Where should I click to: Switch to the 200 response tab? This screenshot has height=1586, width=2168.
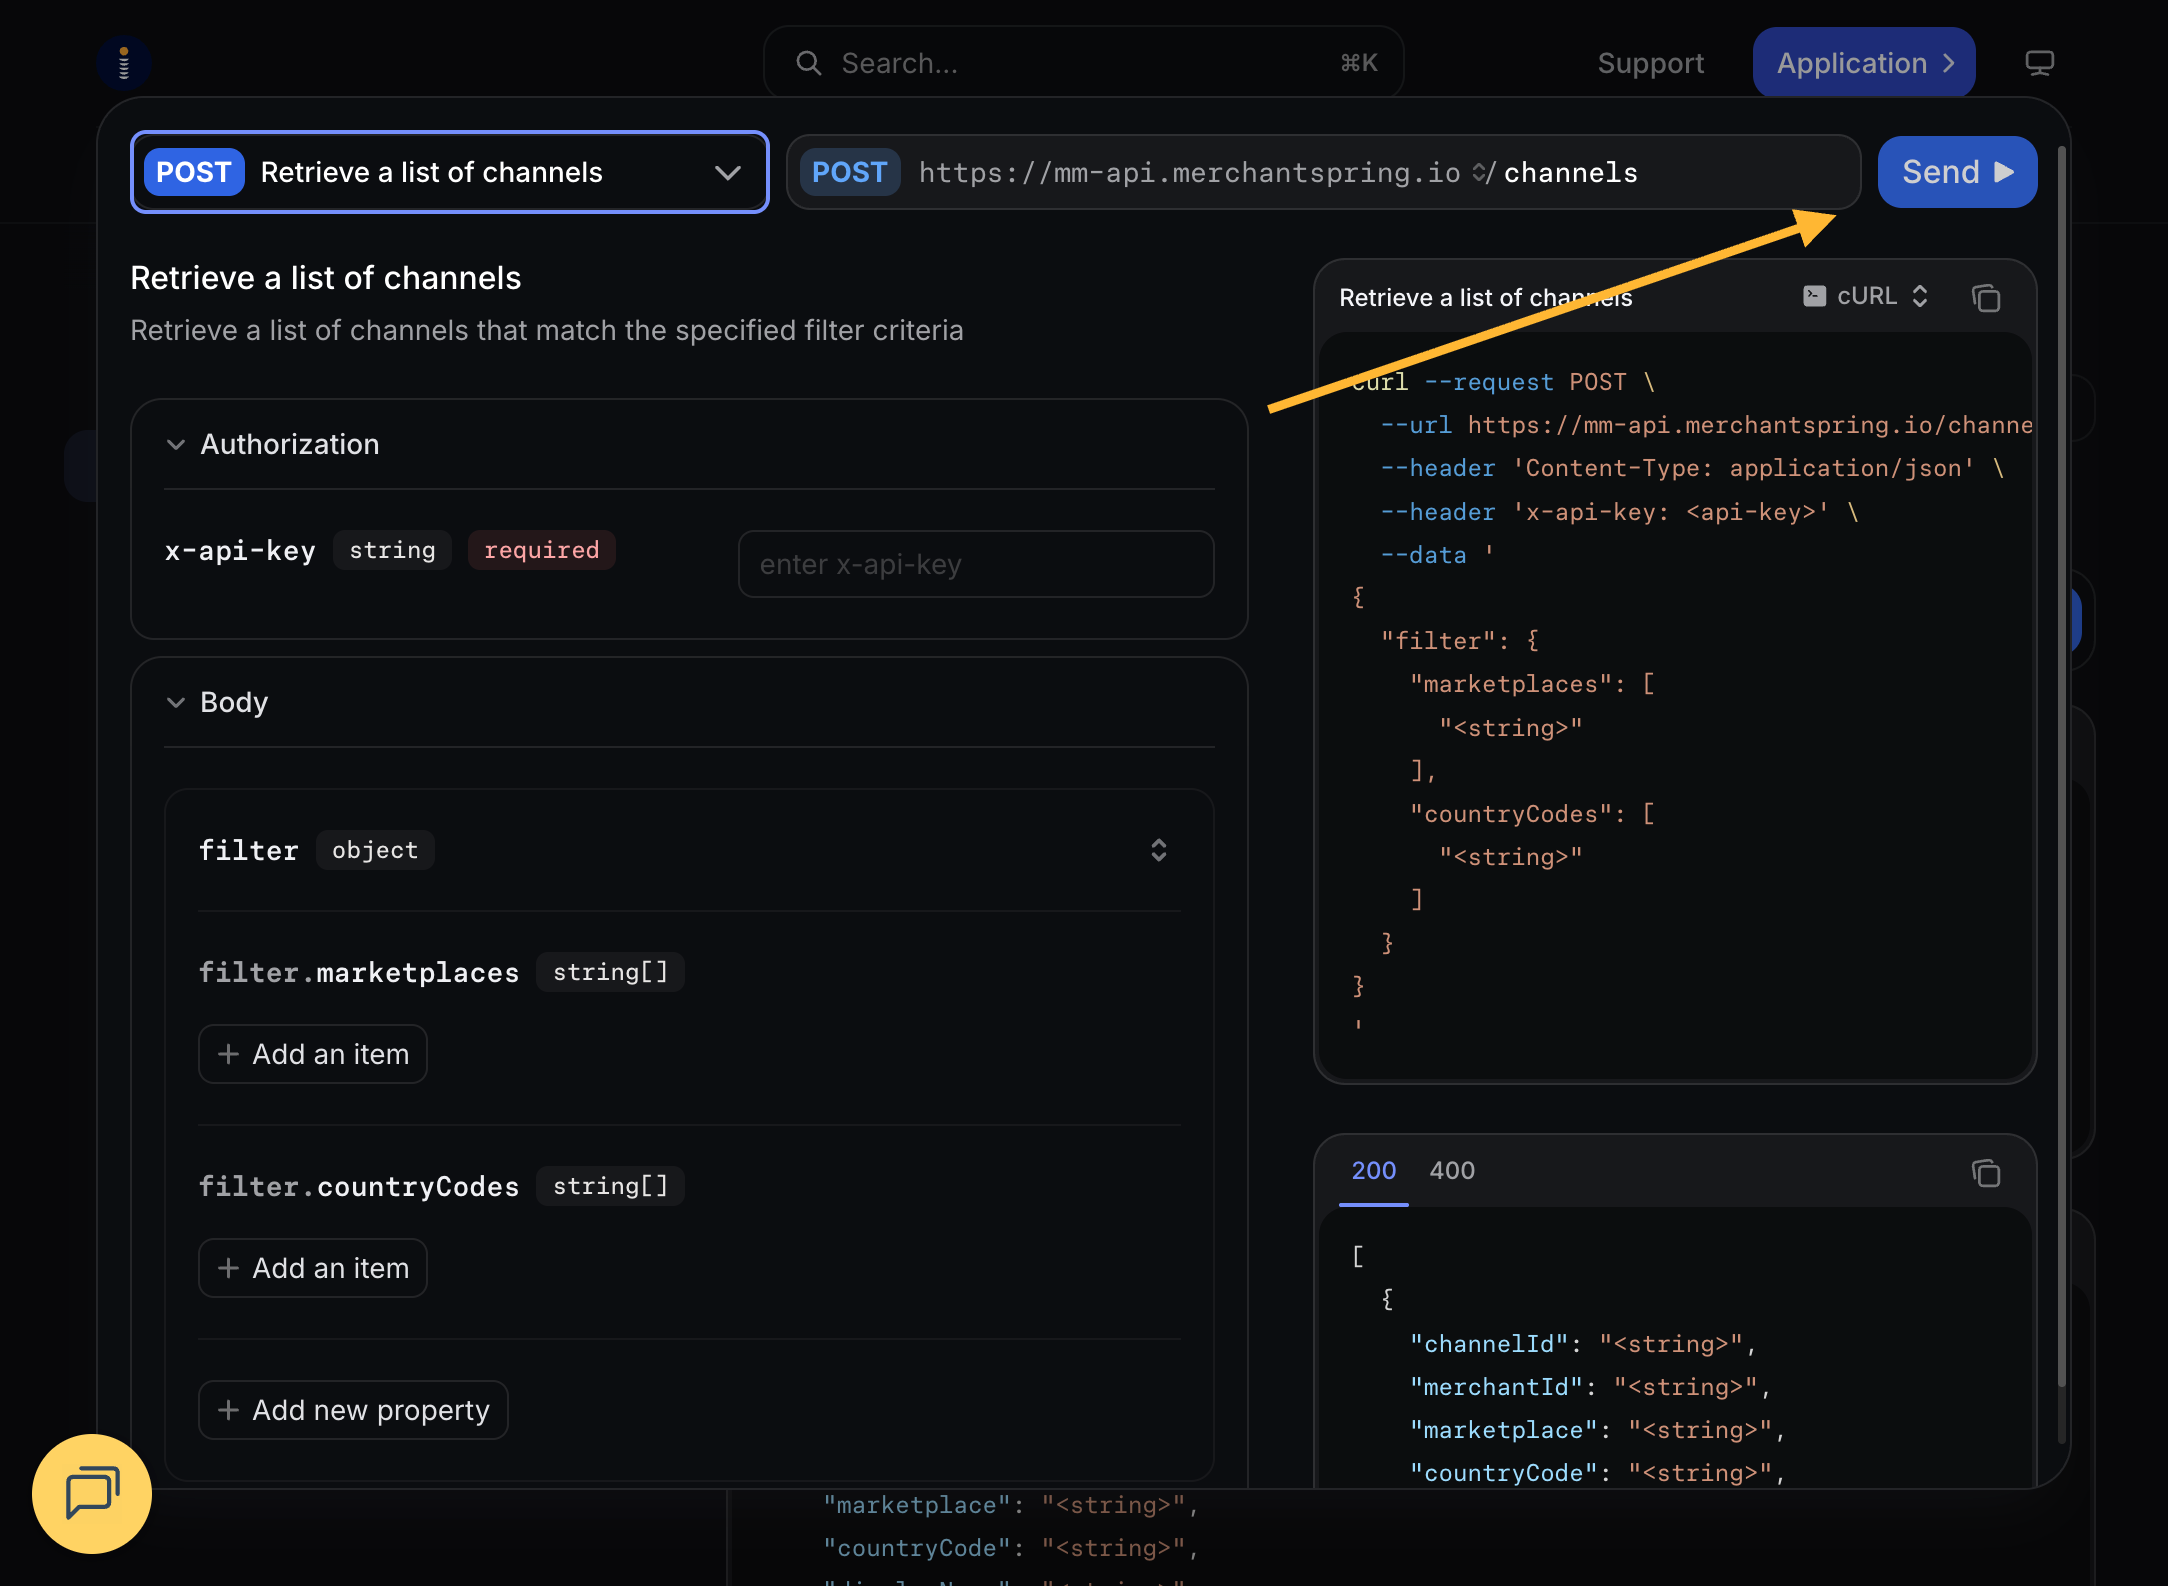pos(1373,1171)
